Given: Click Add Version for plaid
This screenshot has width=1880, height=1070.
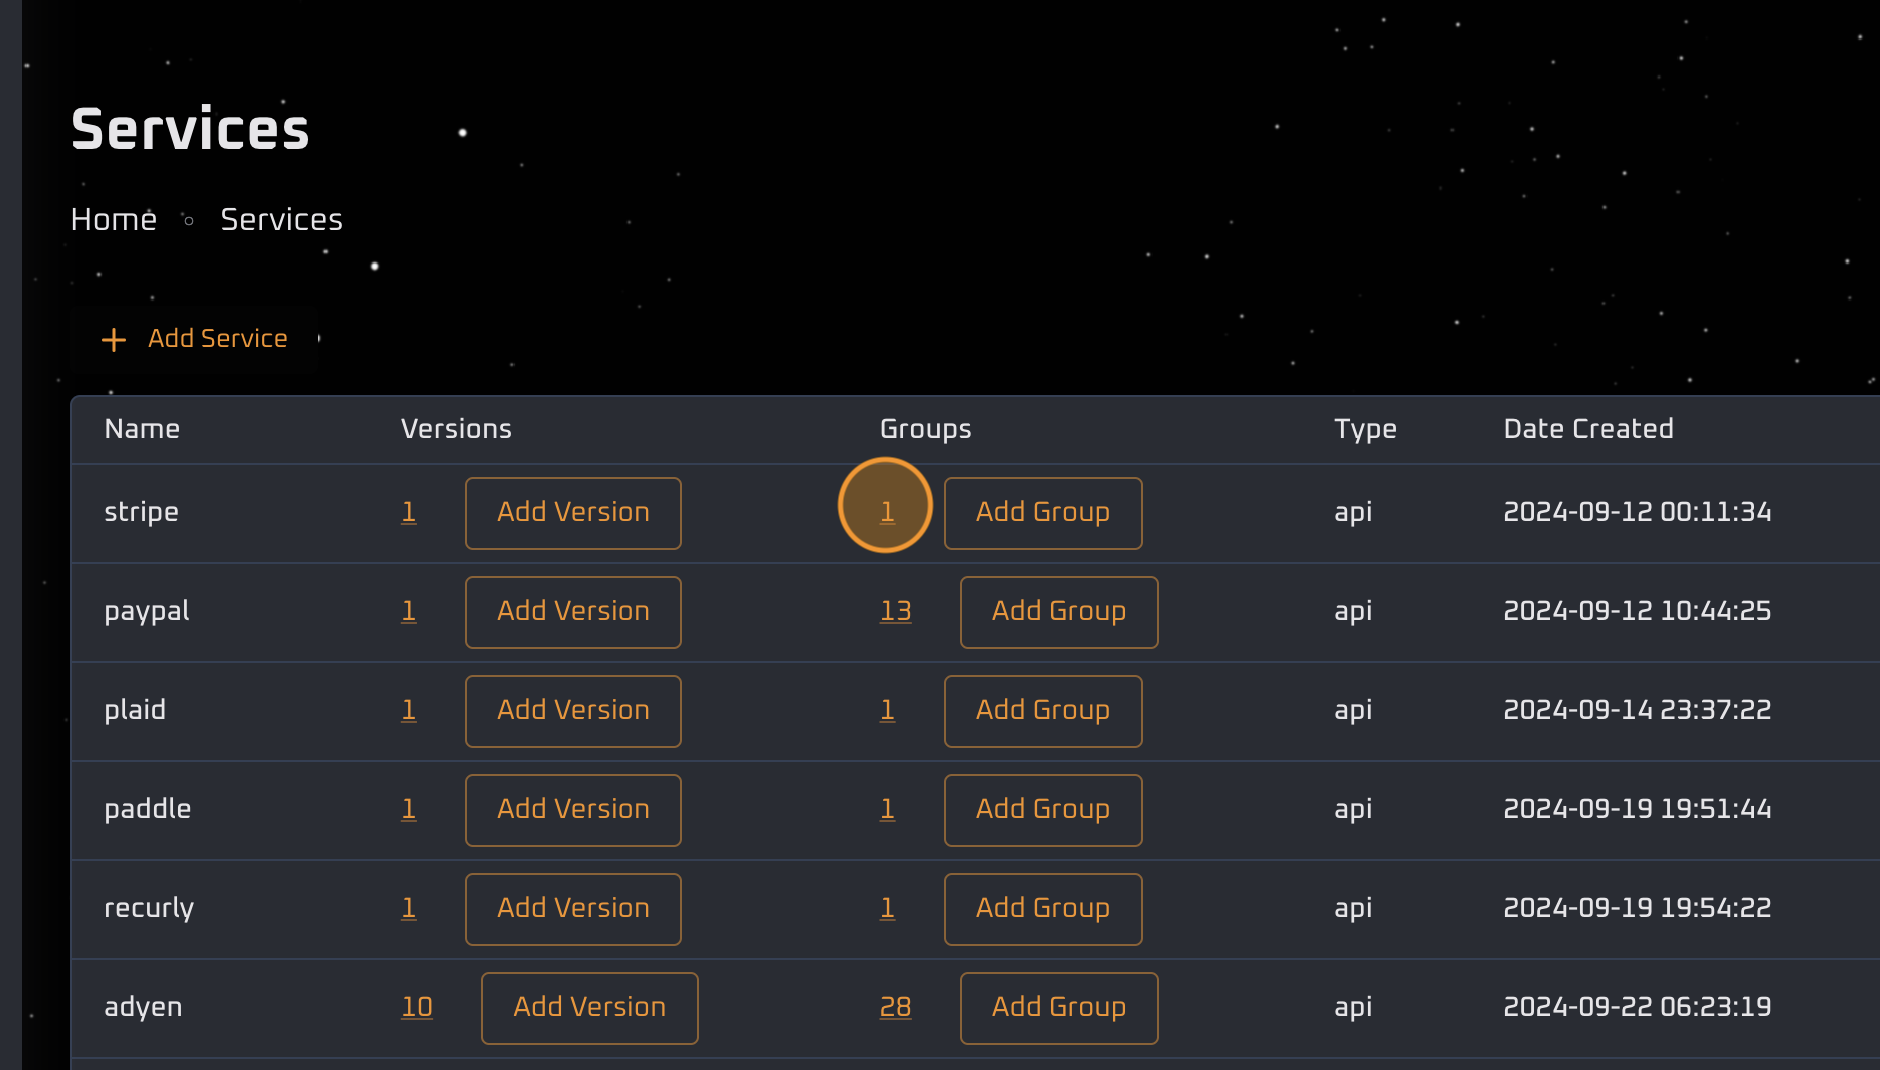Looking at the screenshot, I should point(573,711).
